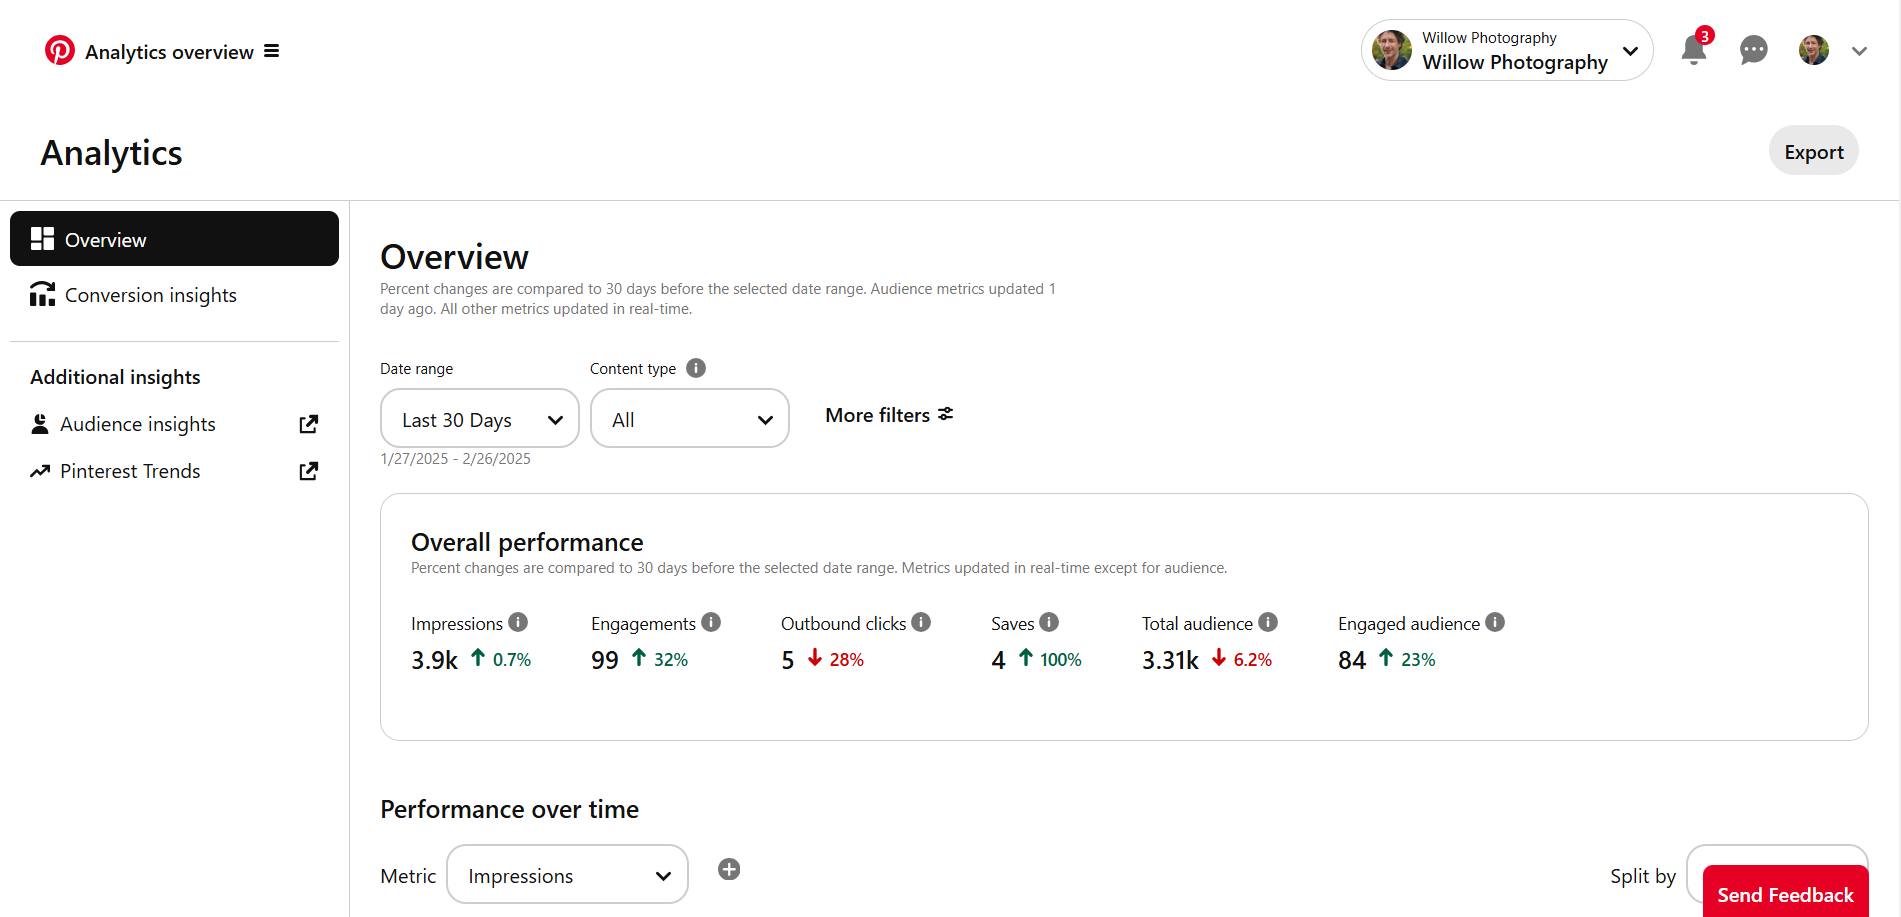The width and height of the screenshot is (1901, 917).
Task: Click the Export button
Action: click(1813, 150)
